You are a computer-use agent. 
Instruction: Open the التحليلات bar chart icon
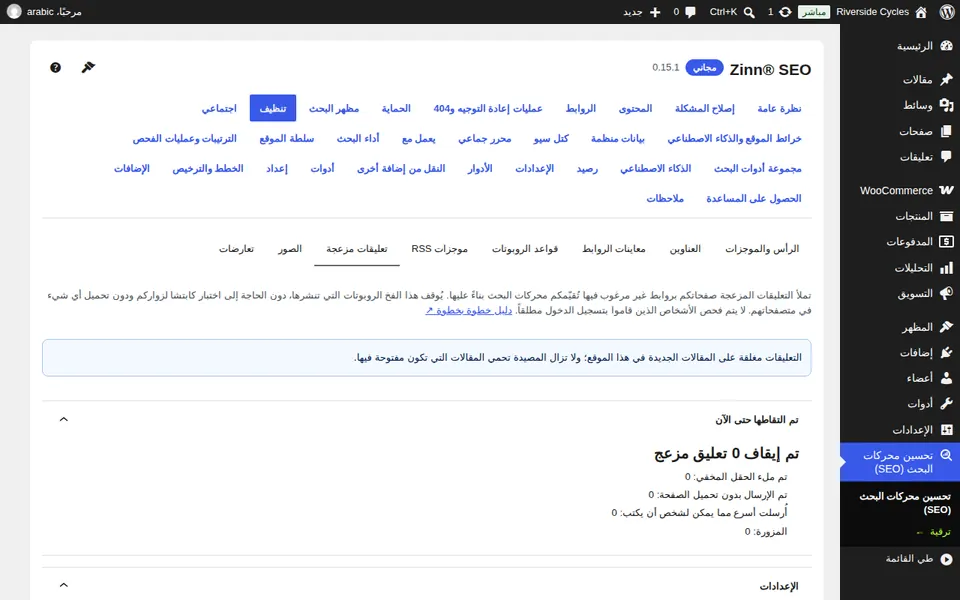[x=947, y=268]
